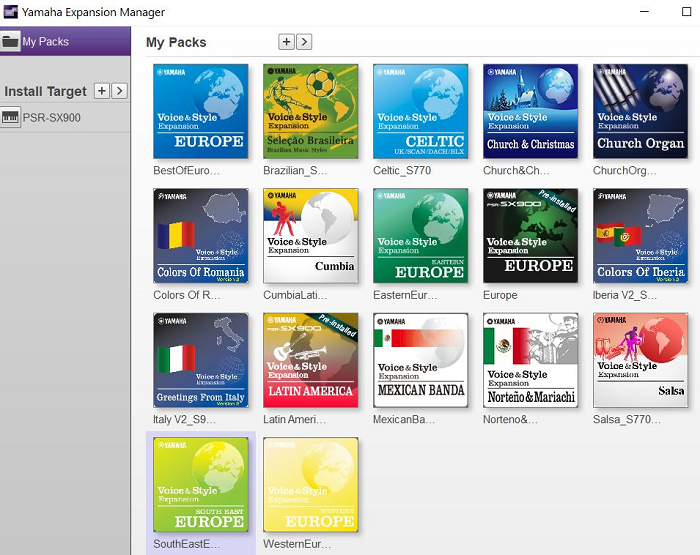Screen dimensions: 700x555
Task: Open the My Packs folder icon in sidebar
Action: 10,42
